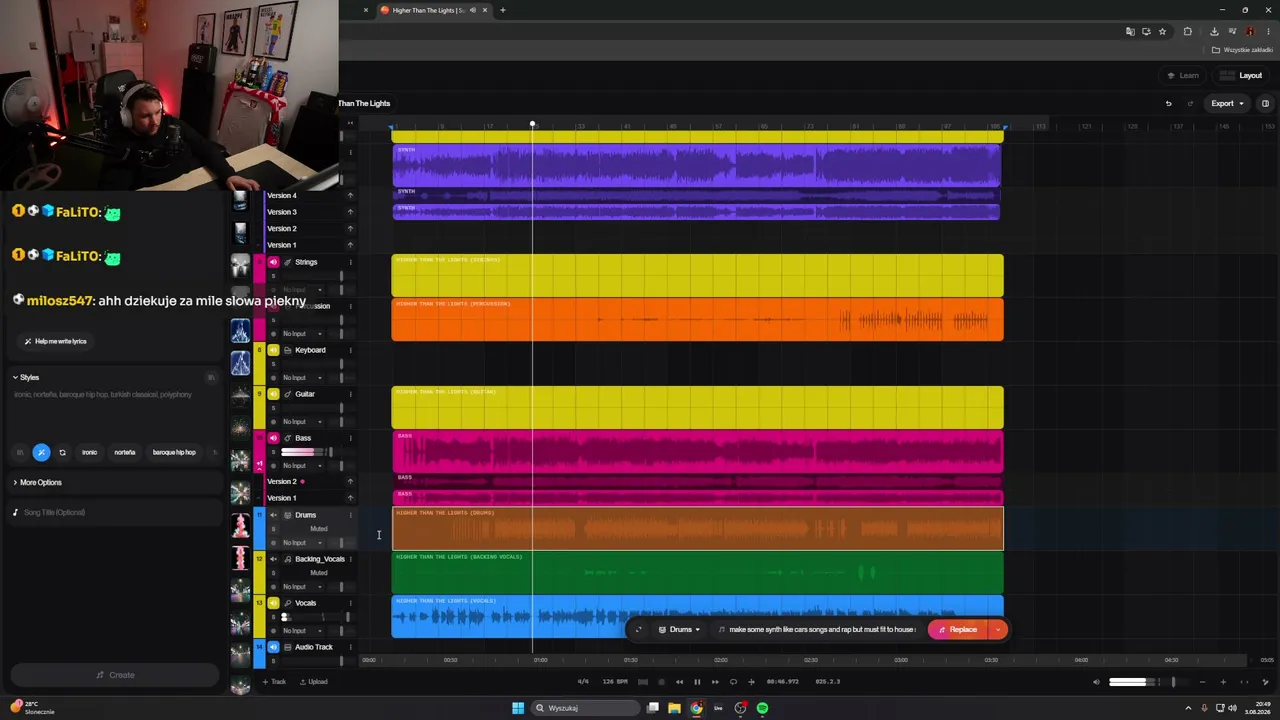Image resolution: width=1280 pixels, height=720 pixels.
Task: Undo the last action
Action: pyautogui.click(x=1168, y=103)
